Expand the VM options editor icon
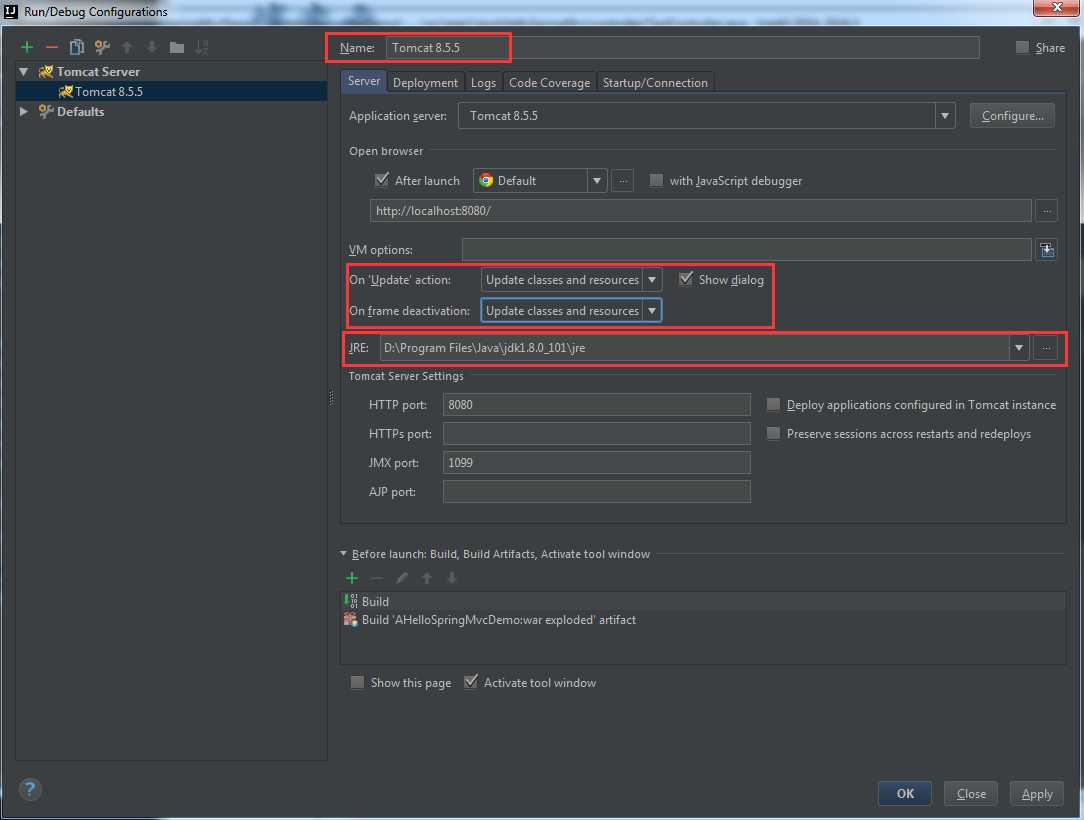1084x820 pixels. [1047, 250]
